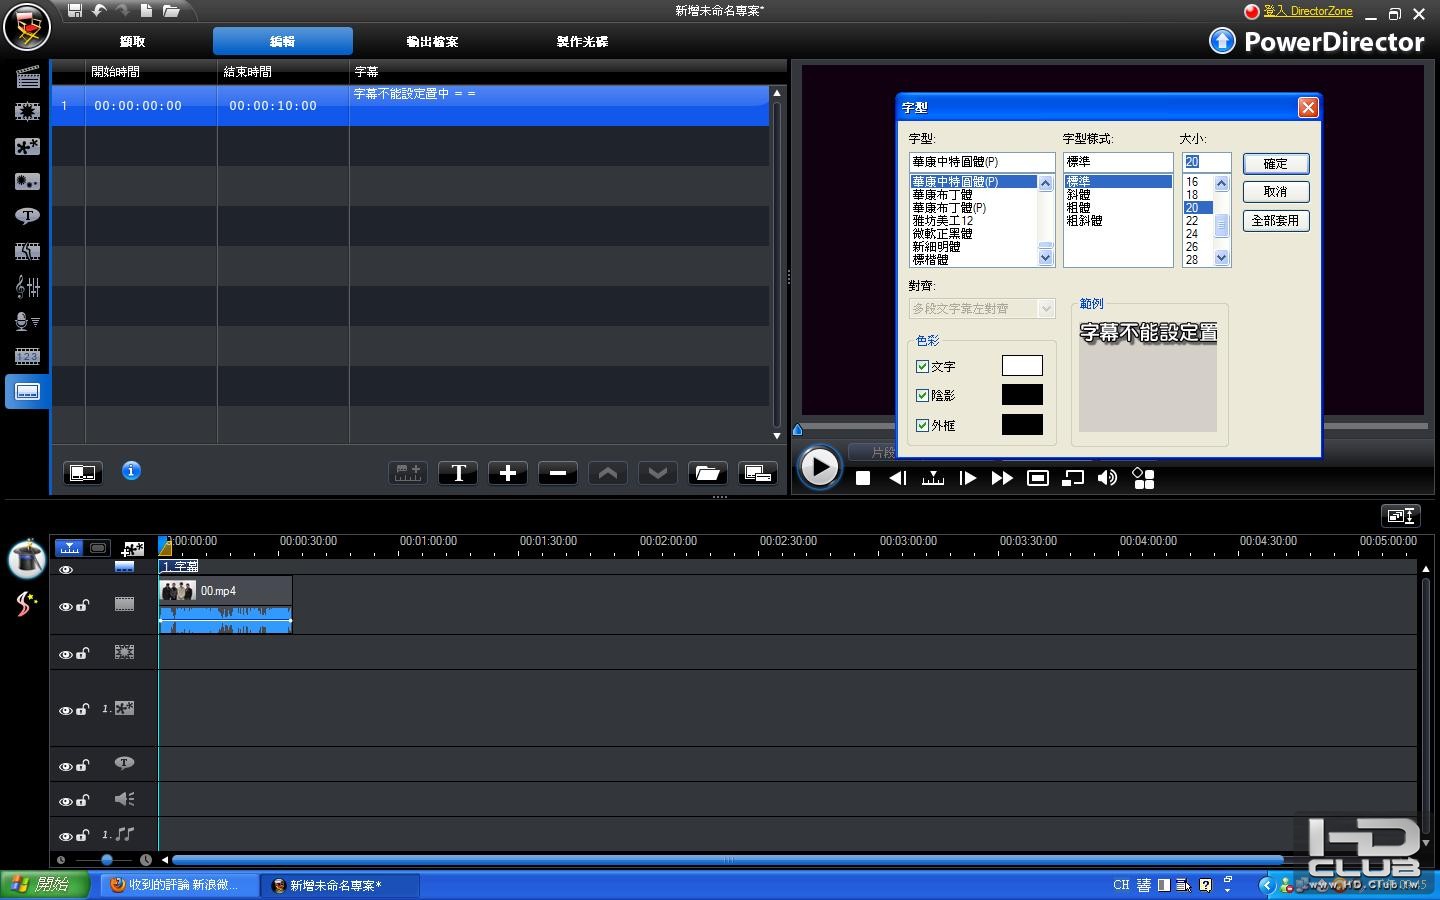Stop the preview playback
Viewport: 1440px width, 900px height.
pos(863,478)
